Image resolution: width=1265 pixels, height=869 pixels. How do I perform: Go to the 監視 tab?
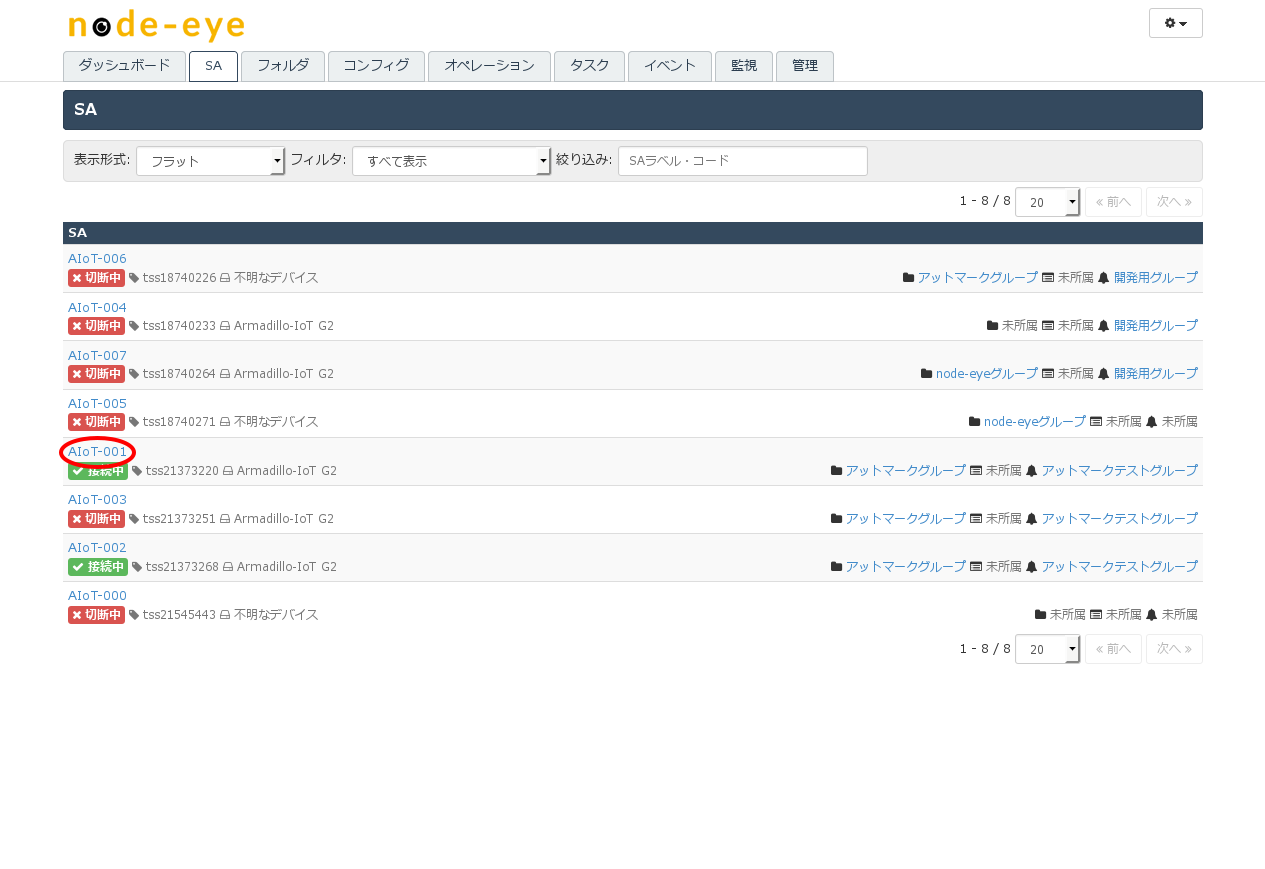(x=744, y=66)
